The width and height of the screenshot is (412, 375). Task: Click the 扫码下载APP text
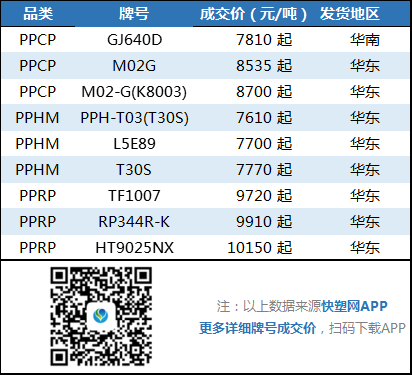coord(367,328)
